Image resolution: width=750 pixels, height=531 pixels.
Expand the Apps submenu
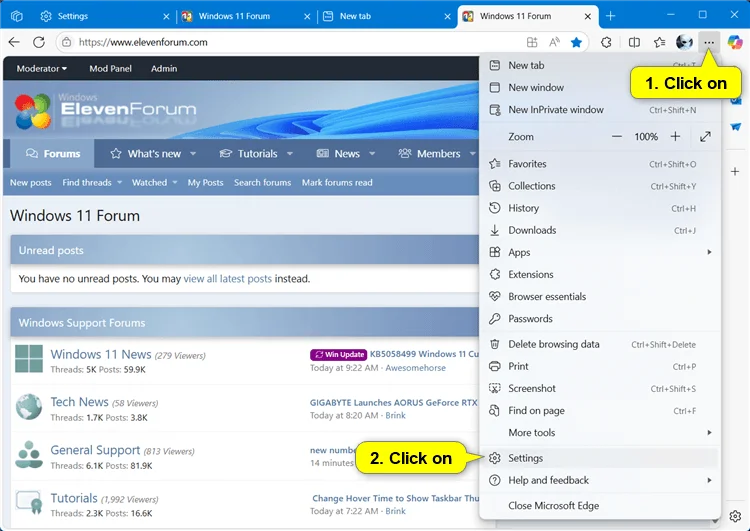[600, 252]
